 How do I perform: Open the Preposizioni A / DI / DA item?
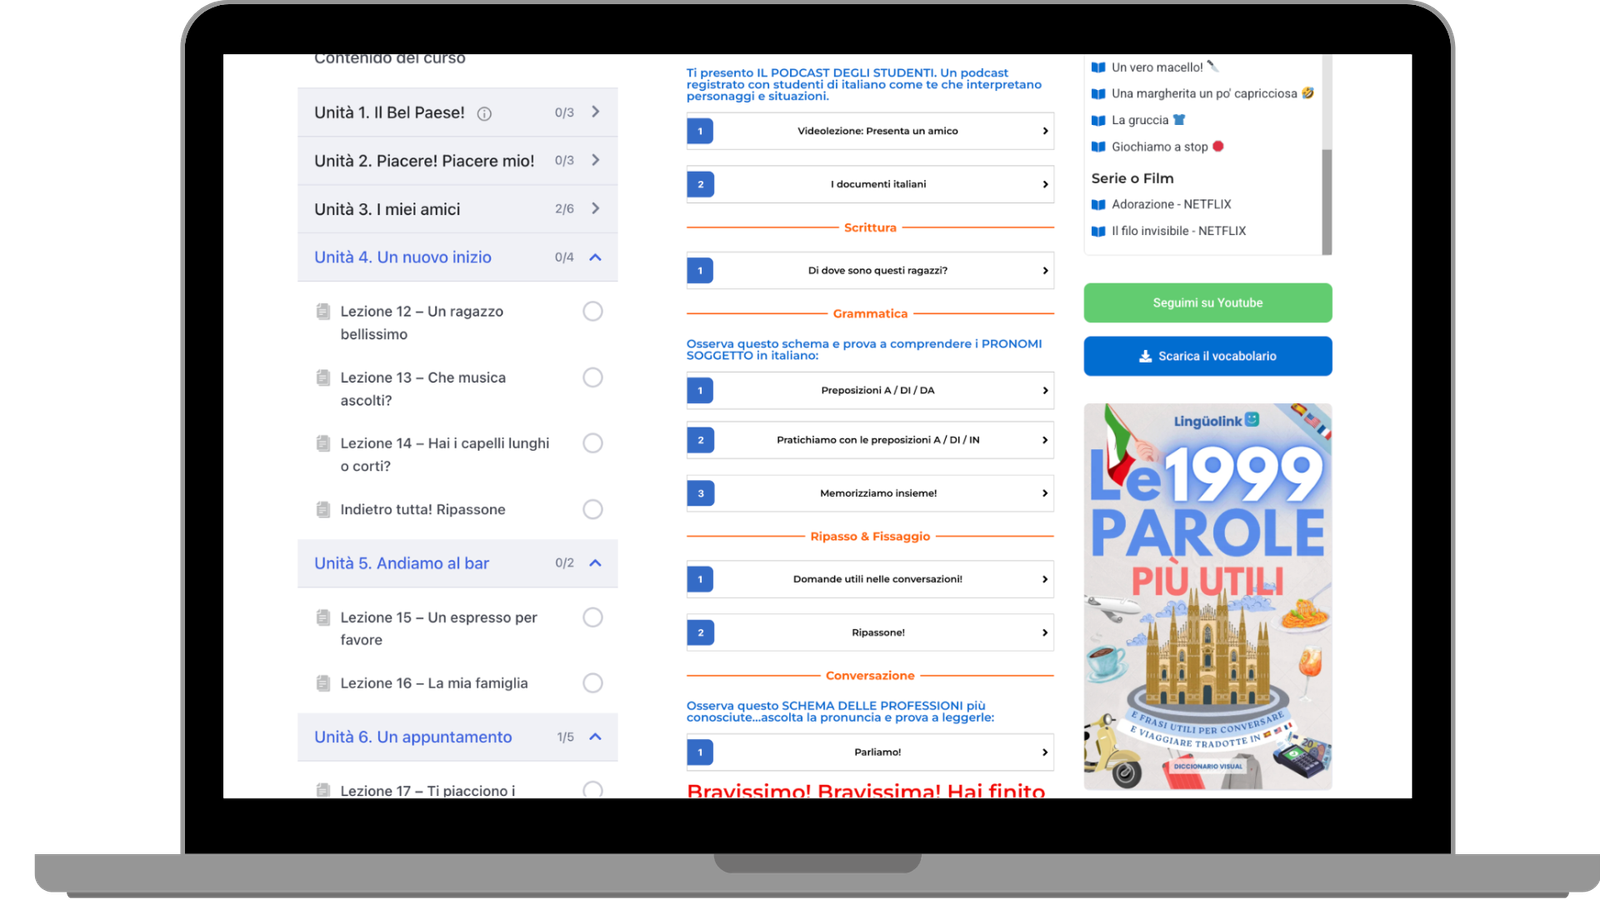pyautogui.click(x=870, y=390)
